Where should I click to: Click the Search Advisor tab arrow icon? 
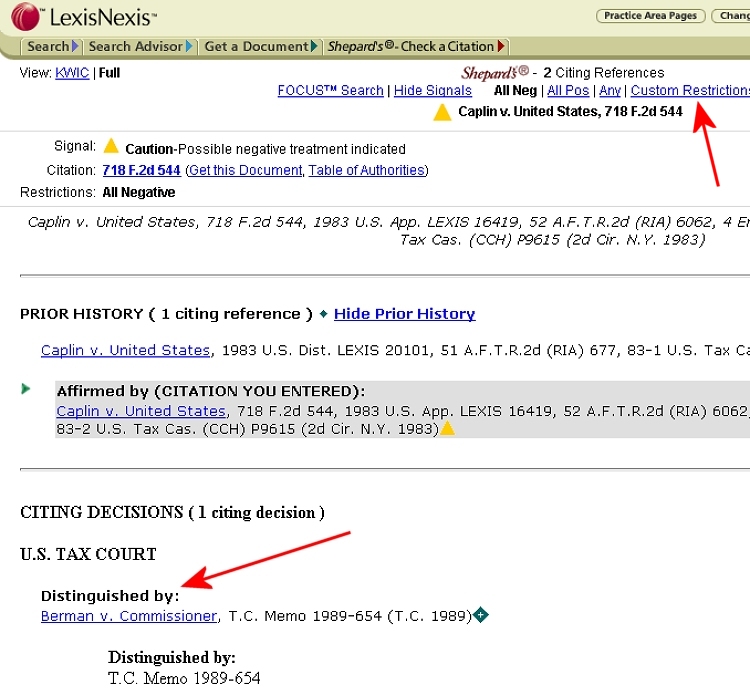point(189,46)
